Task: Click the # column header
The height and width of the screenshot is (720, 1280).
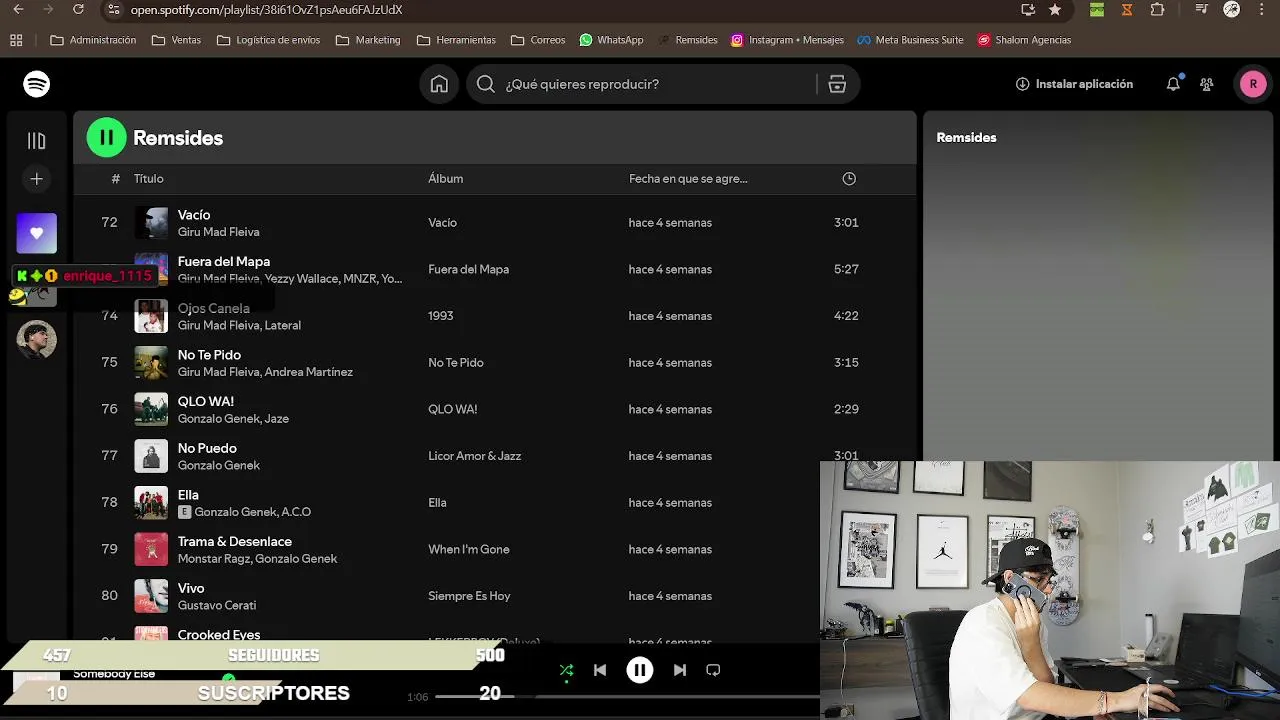Action: (115, 179)
